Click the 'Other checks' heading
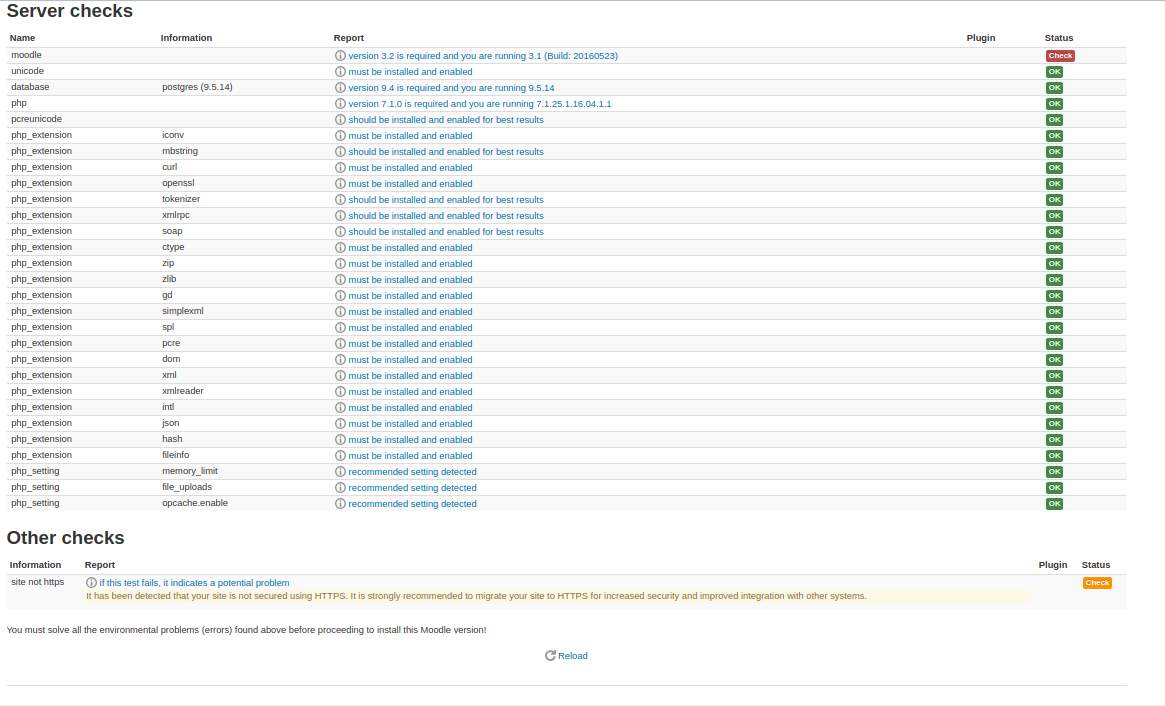Screen dimensions: 1165x706 (x=65, y=538)
